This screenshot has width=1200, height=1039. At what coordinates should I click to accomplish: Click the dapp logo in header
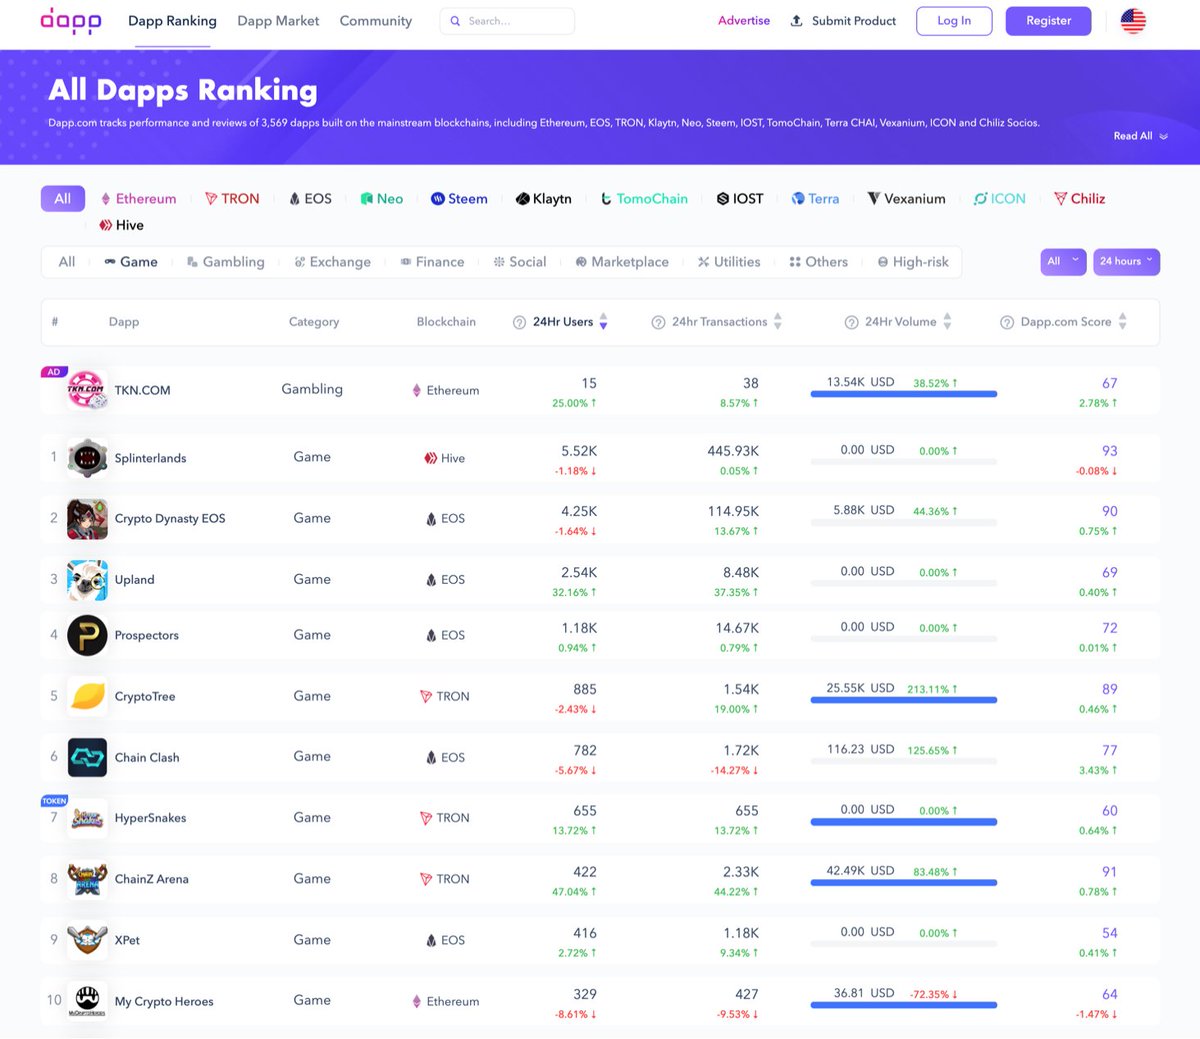click(71, 21)
